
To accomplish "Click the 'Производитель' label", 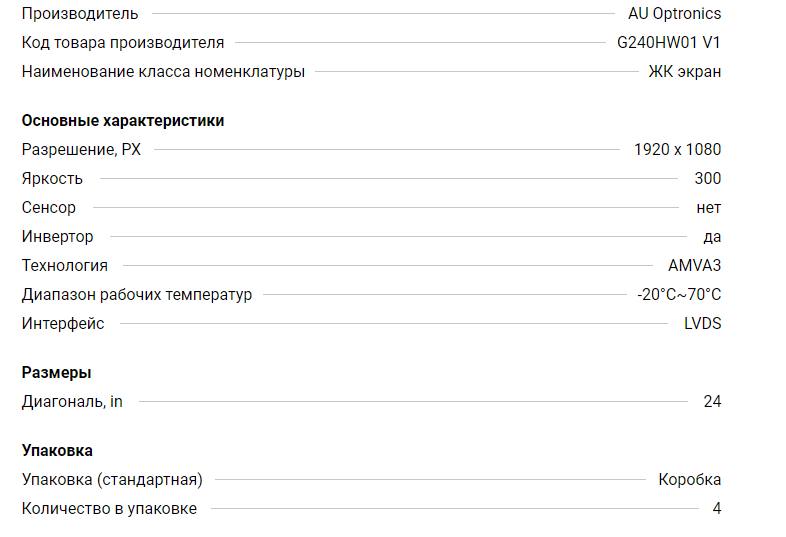I will 80,14.
